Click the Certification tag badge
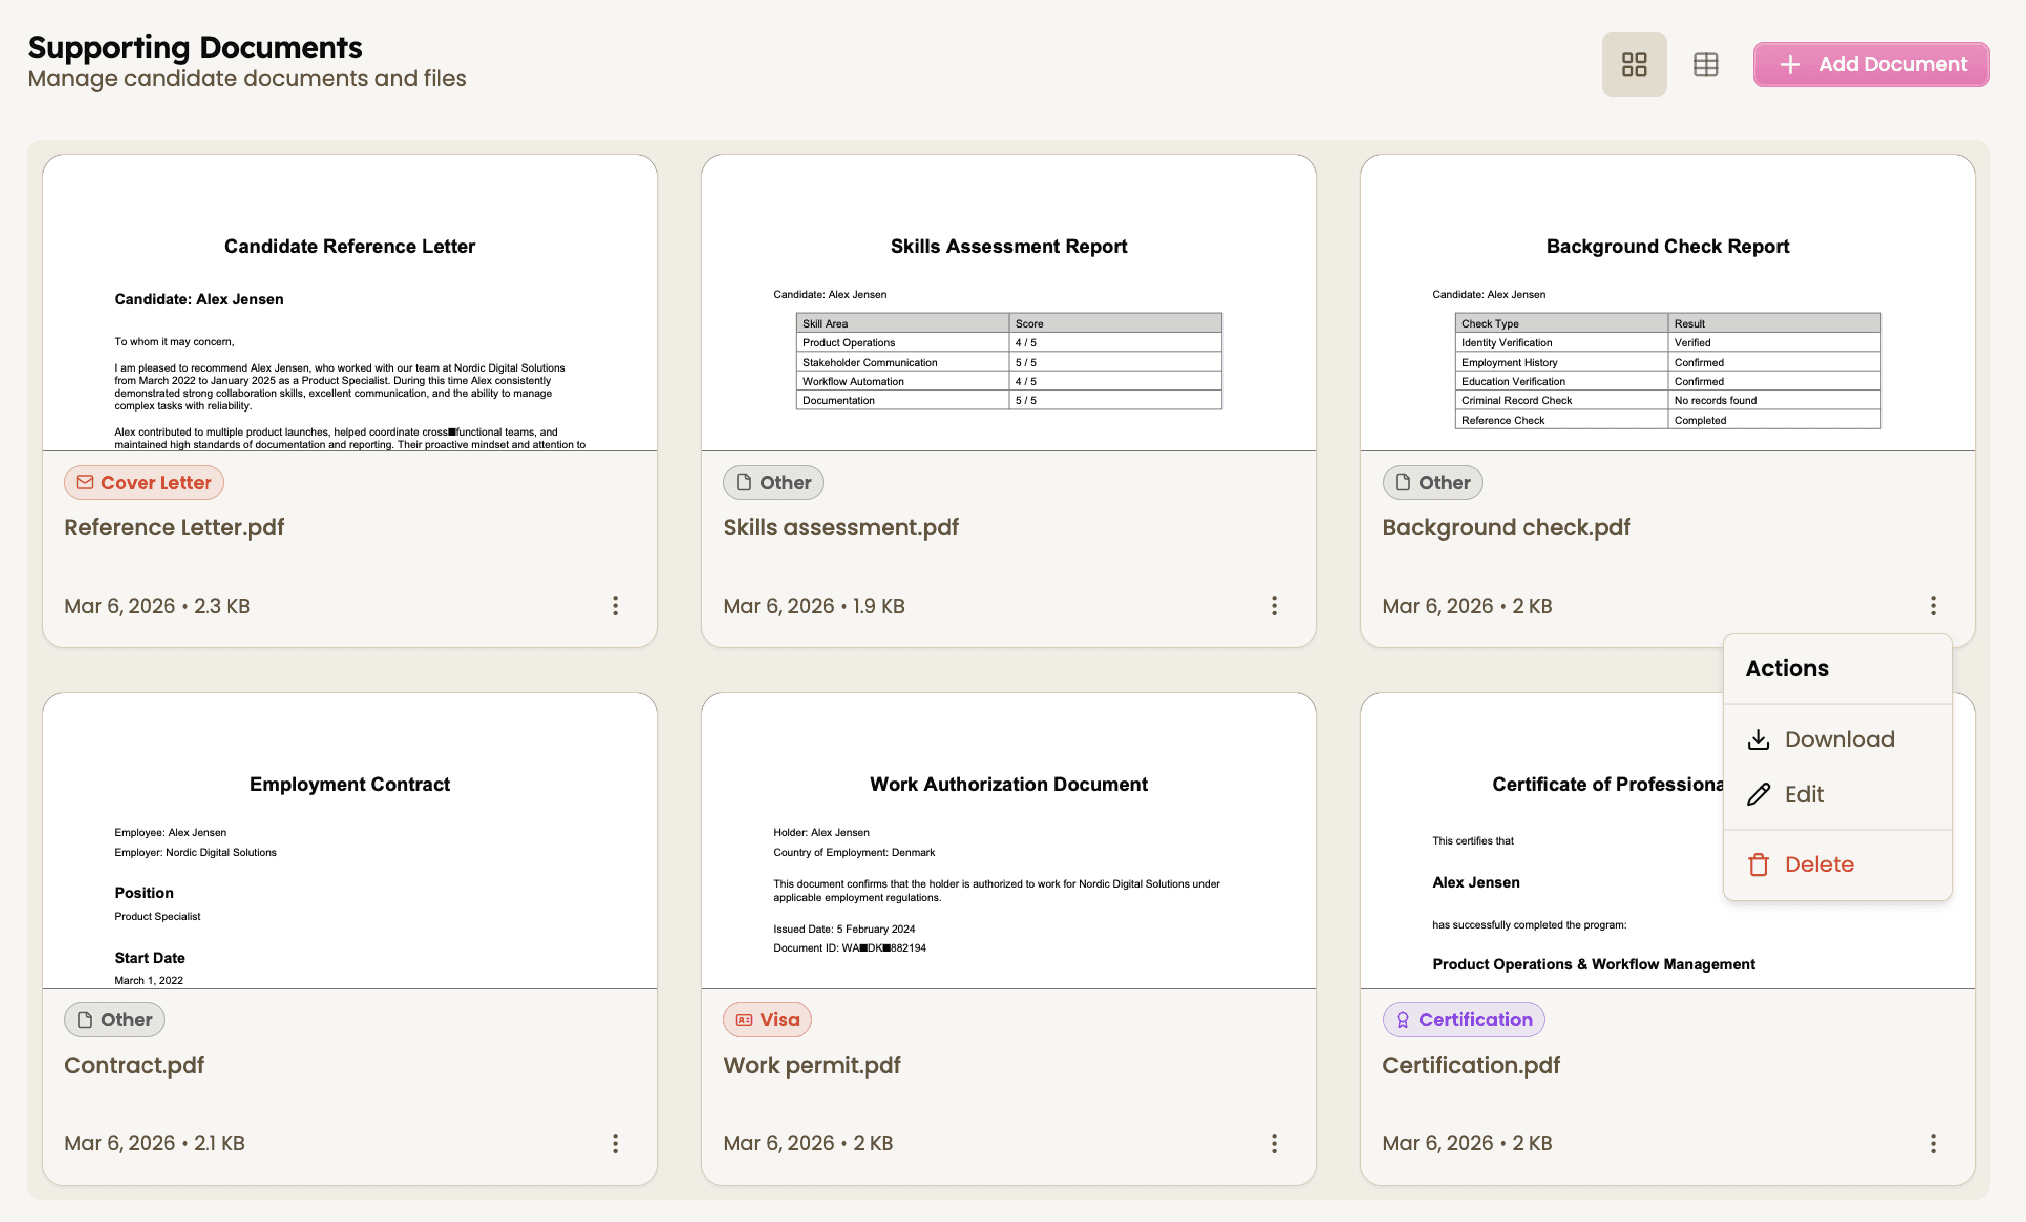 [x=1463, y=1020]
